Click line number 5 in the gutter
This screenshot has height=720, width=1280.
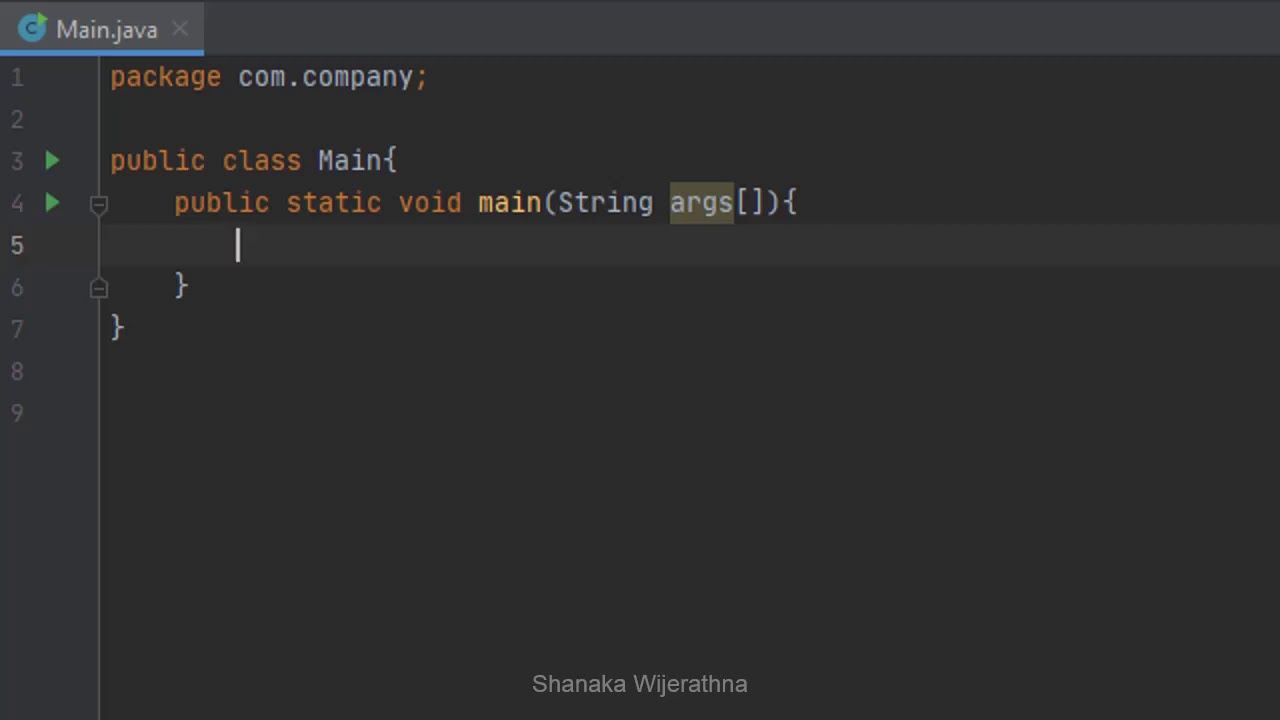(x=17, y=246)
